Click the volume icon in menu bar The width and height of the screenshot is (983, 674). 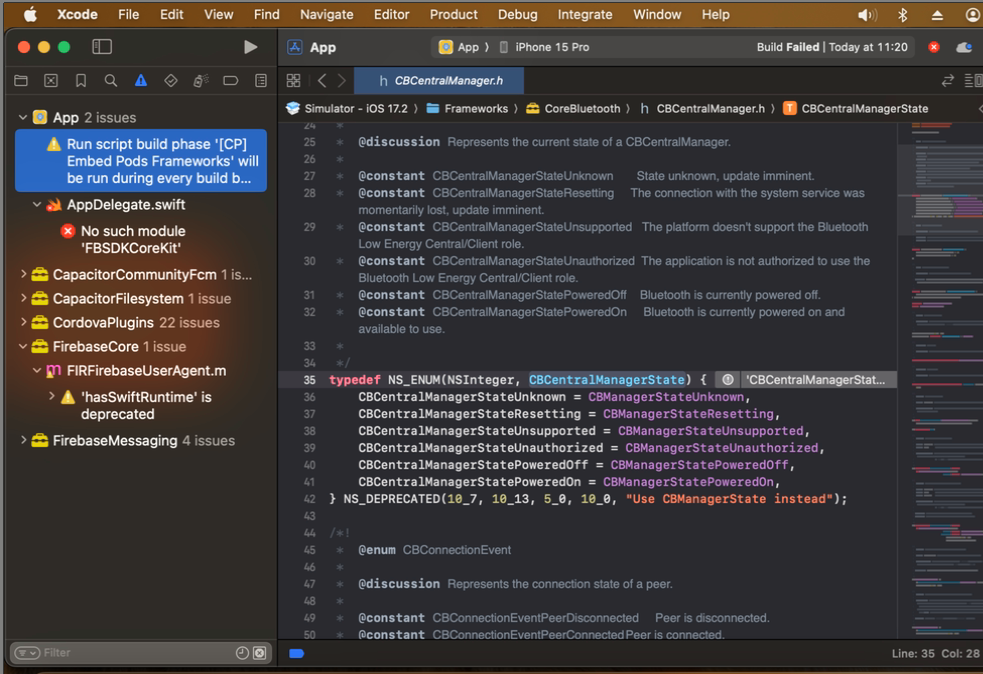867,15
